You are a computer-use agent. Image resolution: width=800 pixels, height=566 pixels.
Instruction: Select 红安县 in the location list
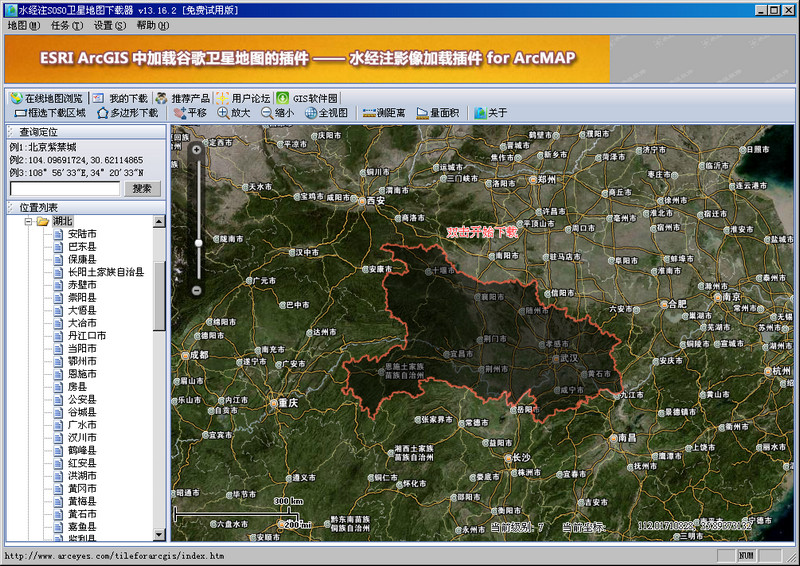pyautogui.click(x=82, y=463)
